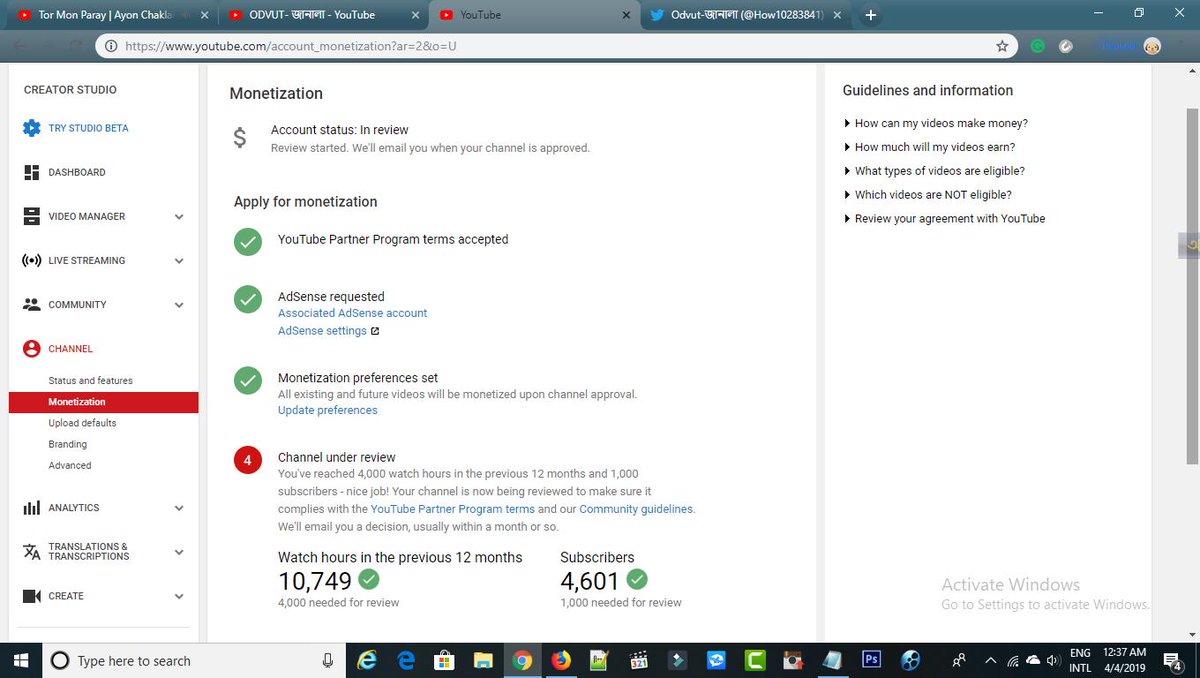The width and height of the screenshot is (1200, 678).
Task: Click the ENG INTL language indicator
Action: pyautogui.click(x=1080, y=660)
